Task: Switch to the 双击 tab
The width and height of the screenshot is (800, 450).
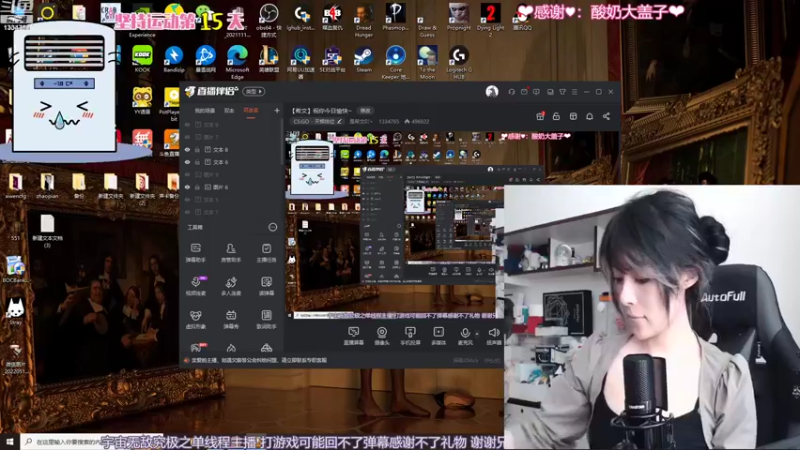Action: (229, 110)
